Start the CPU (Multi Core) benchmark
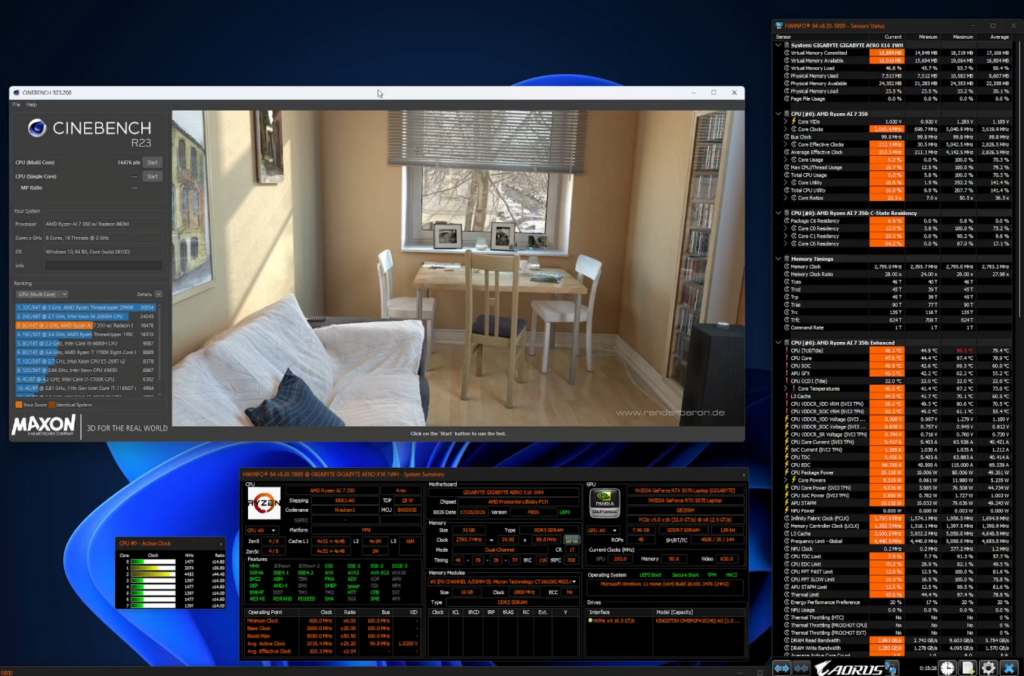The height and width of the screenshot is (676, 1024). (152, 162)
